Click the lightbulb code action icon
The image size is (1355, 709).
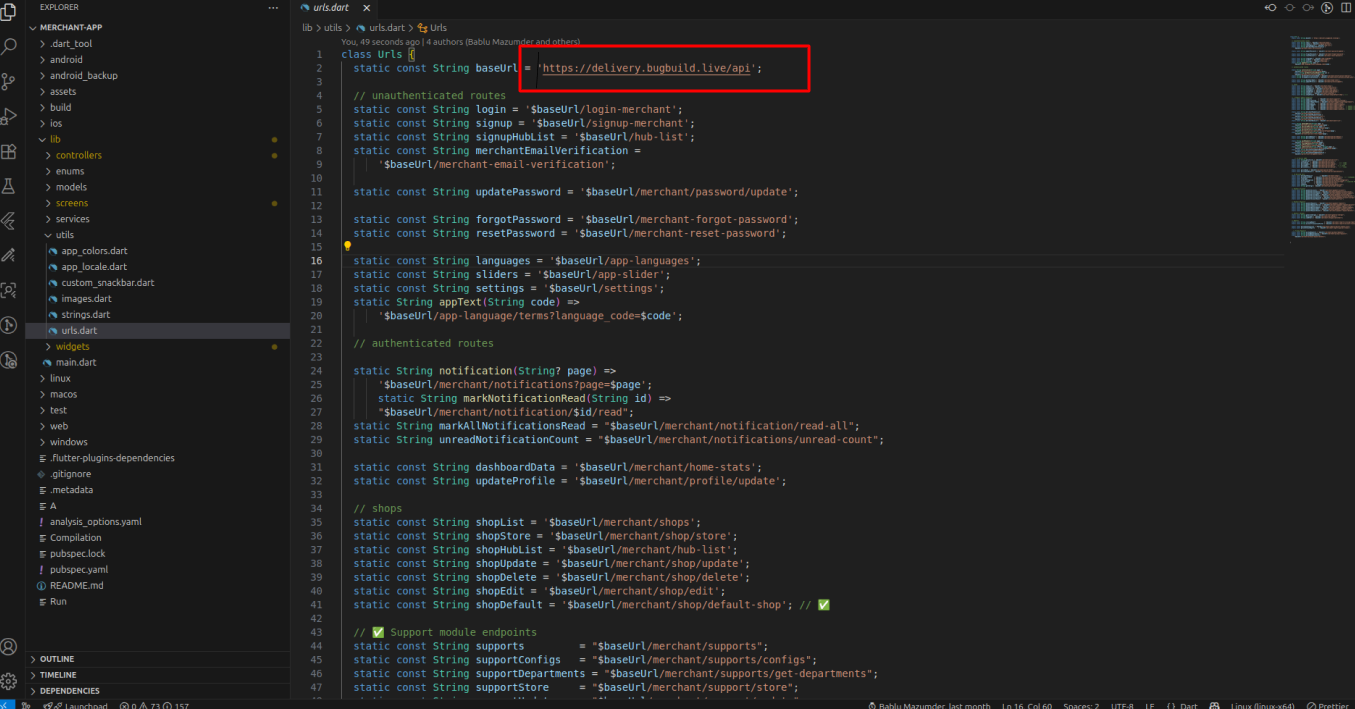(348, 246)
